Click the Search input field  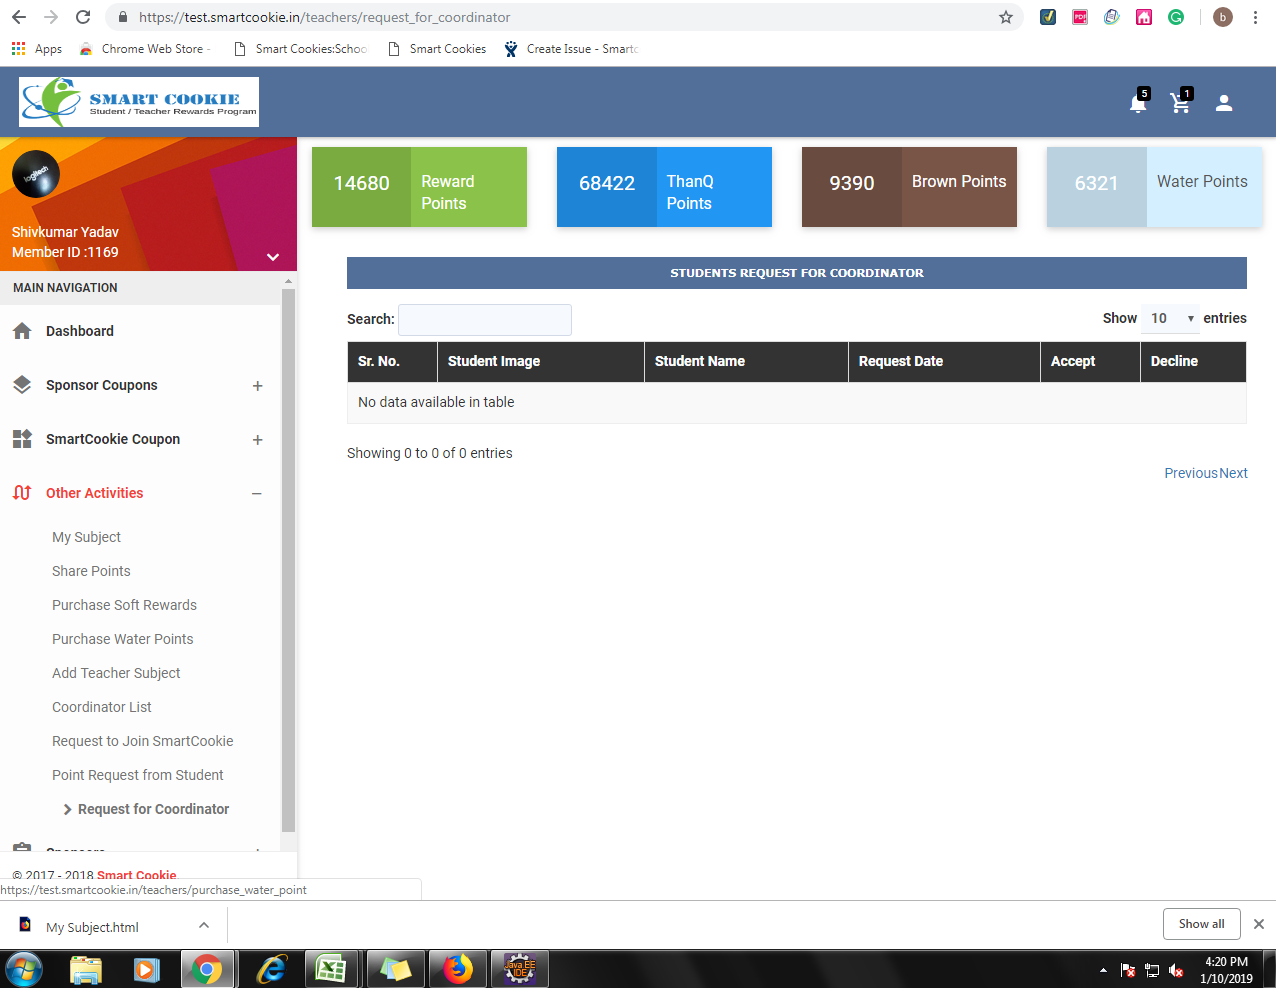coord(485,320)
